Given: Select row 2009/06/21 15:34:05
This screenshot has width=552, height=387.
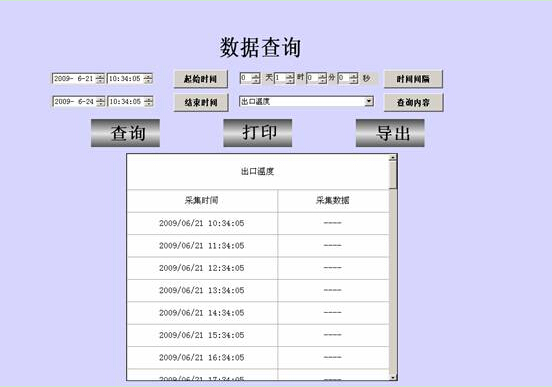Looking at the screenshot, I should coord(258,335).
